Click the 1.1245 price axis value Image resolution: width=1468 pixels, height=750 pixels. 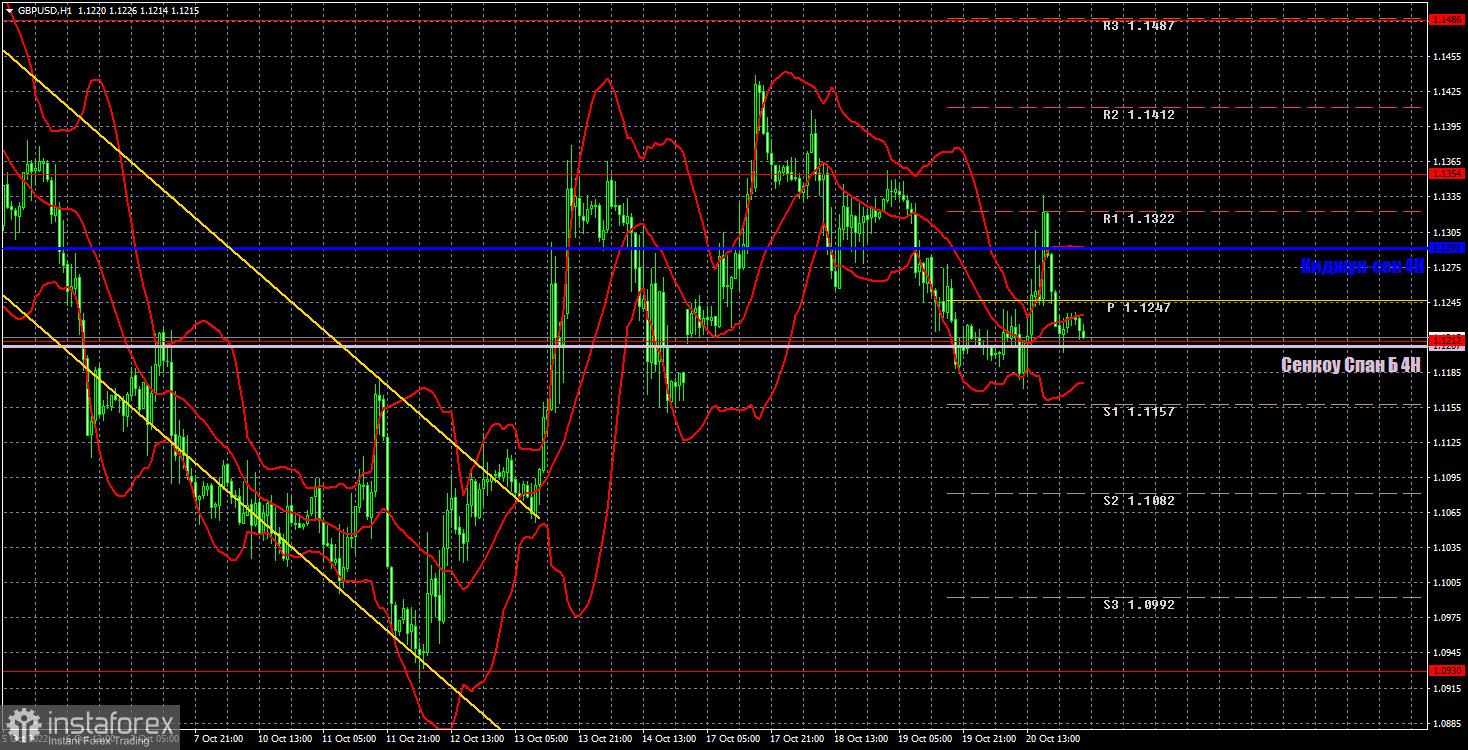click(x=1447, y=302)
